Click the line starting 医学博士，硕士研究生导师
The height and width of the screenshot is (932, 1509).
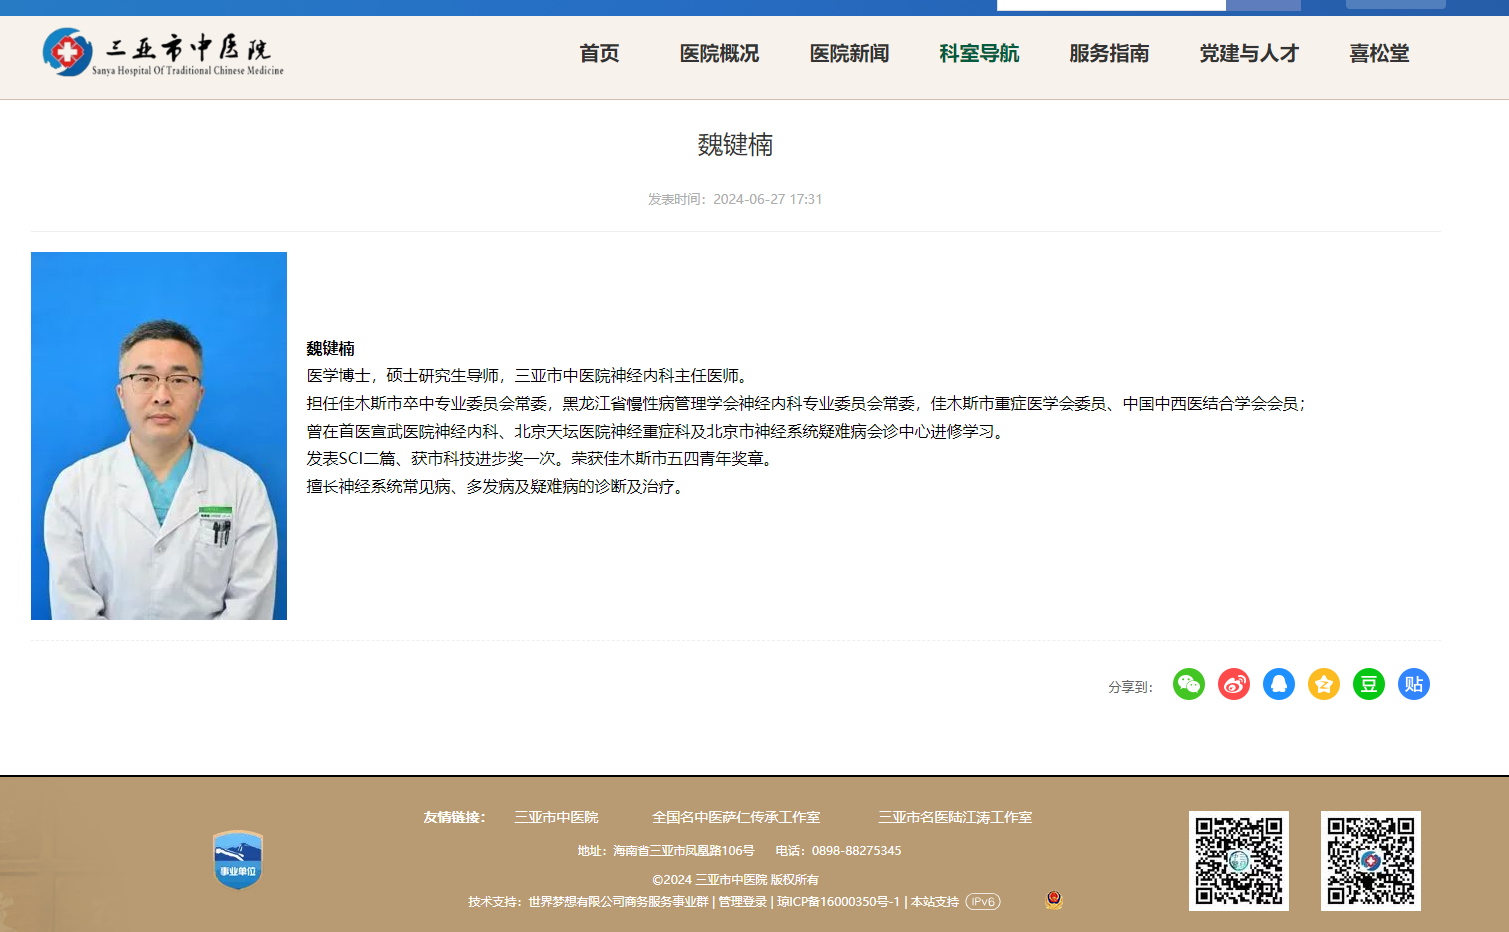coord(530,376)
